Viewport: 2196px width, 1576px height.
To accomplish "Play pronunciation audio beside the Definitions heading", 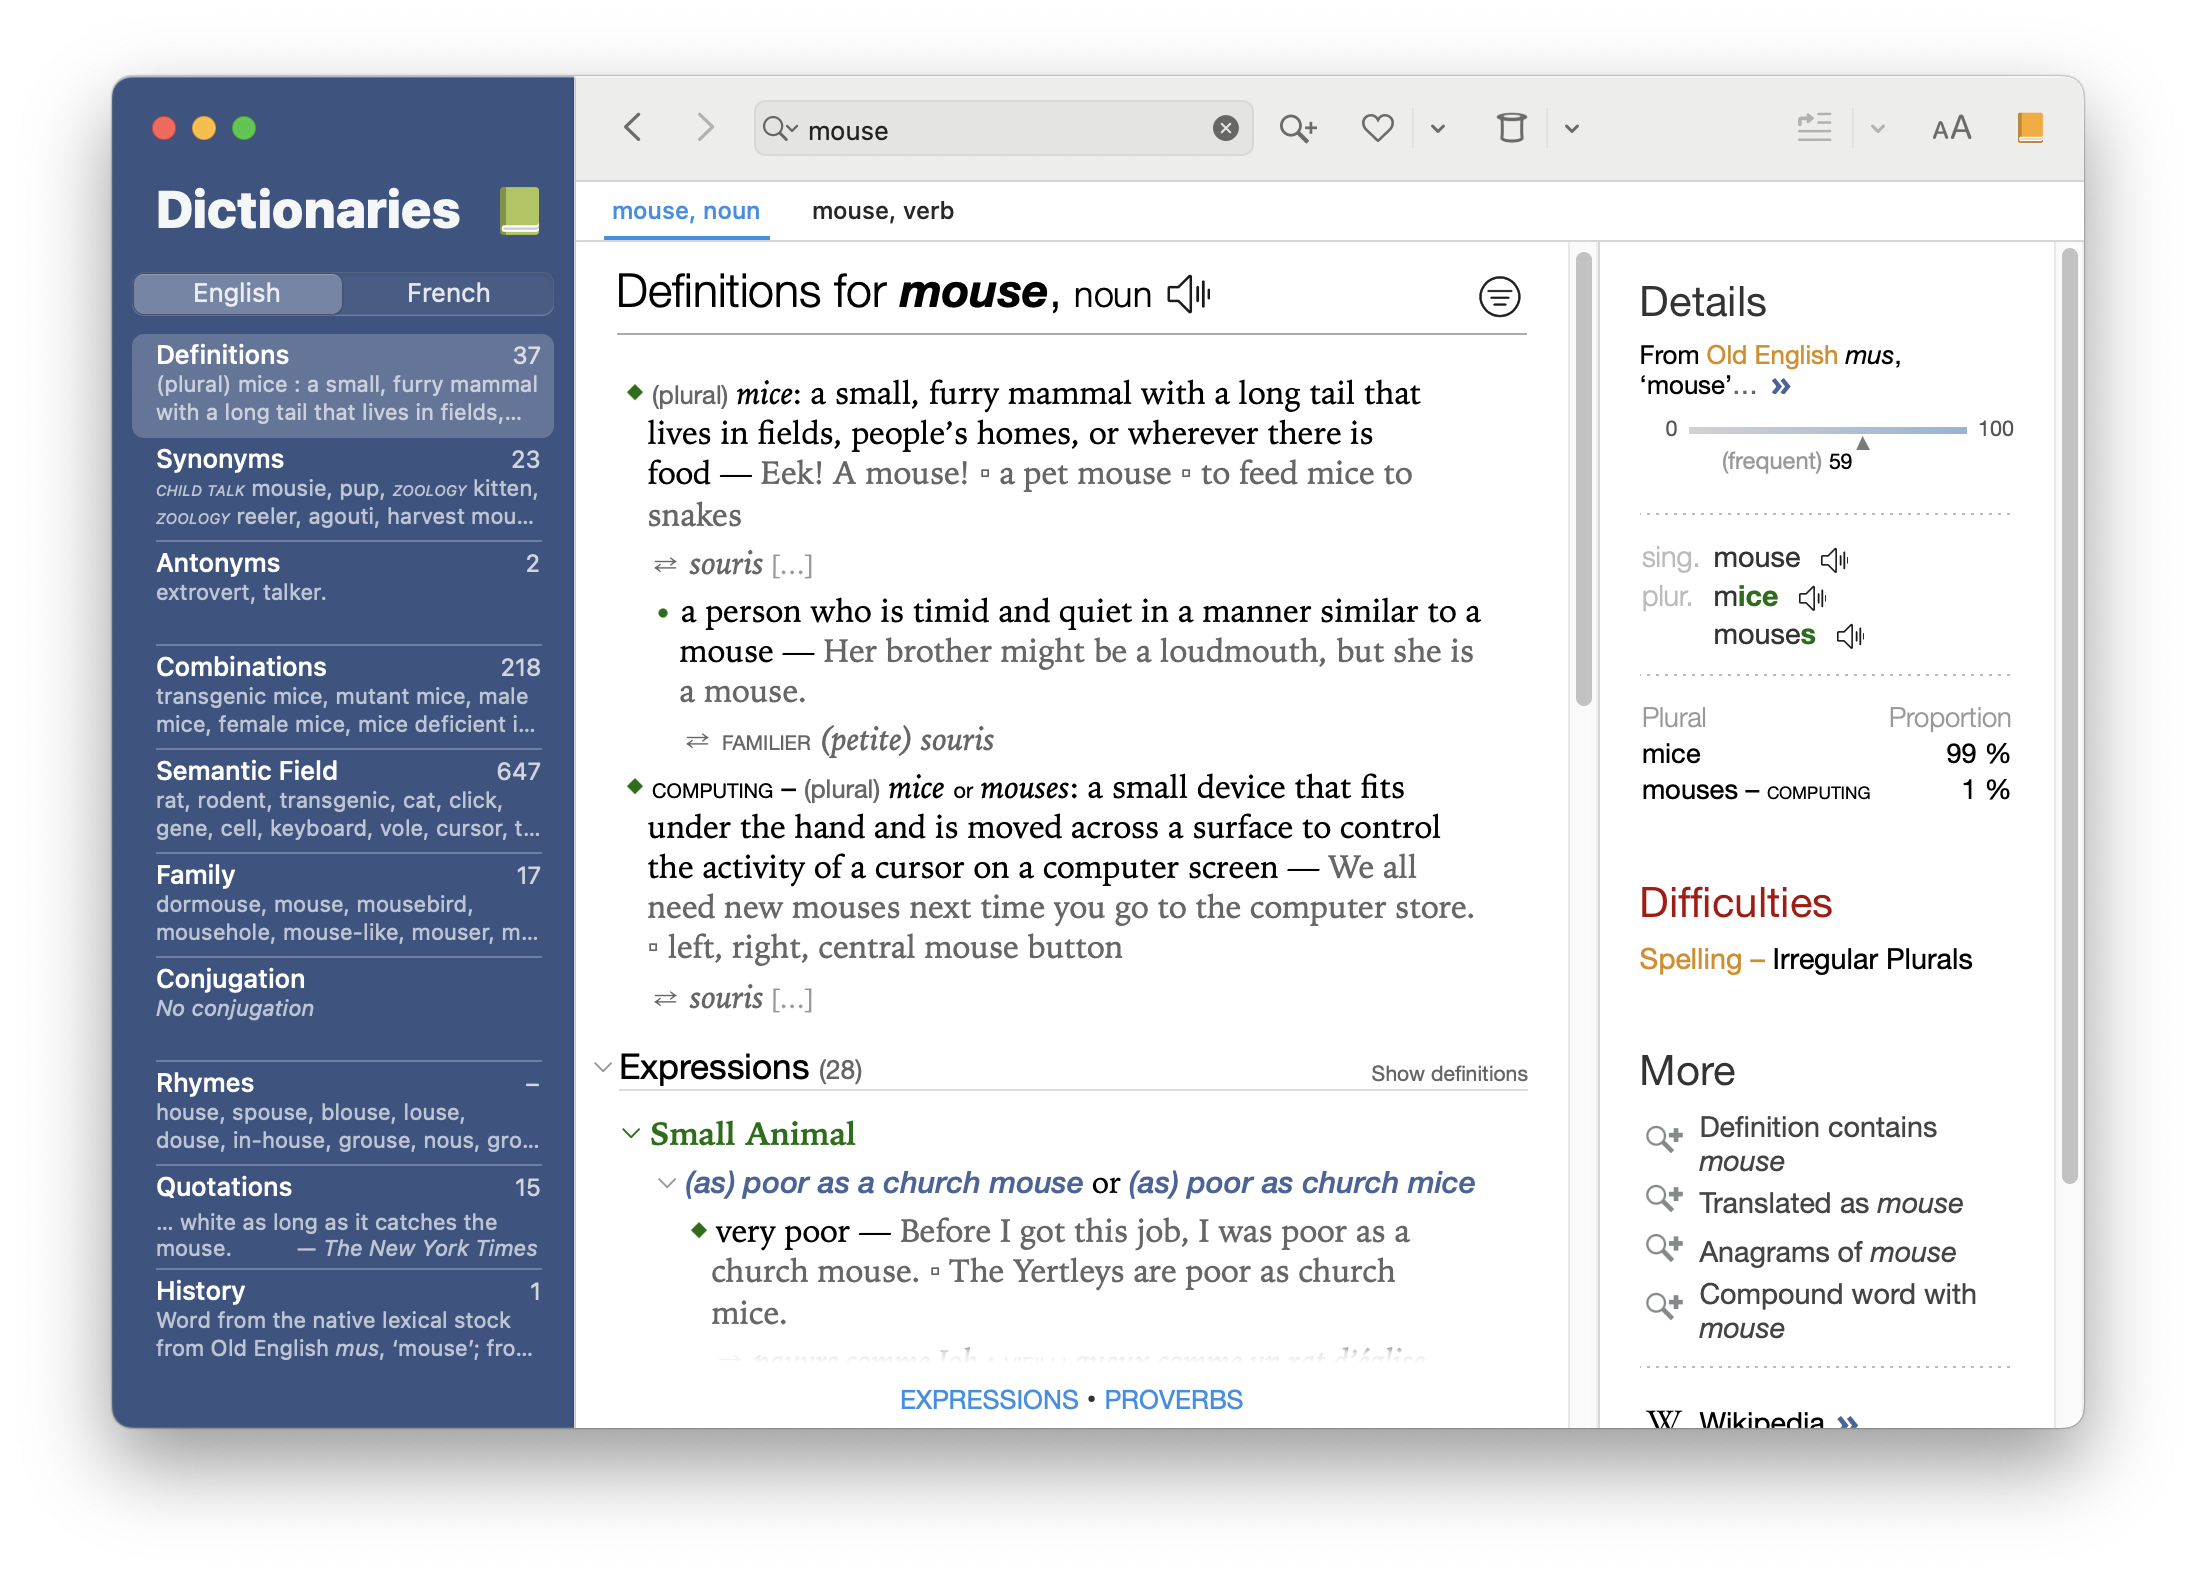I will 1189,294.
